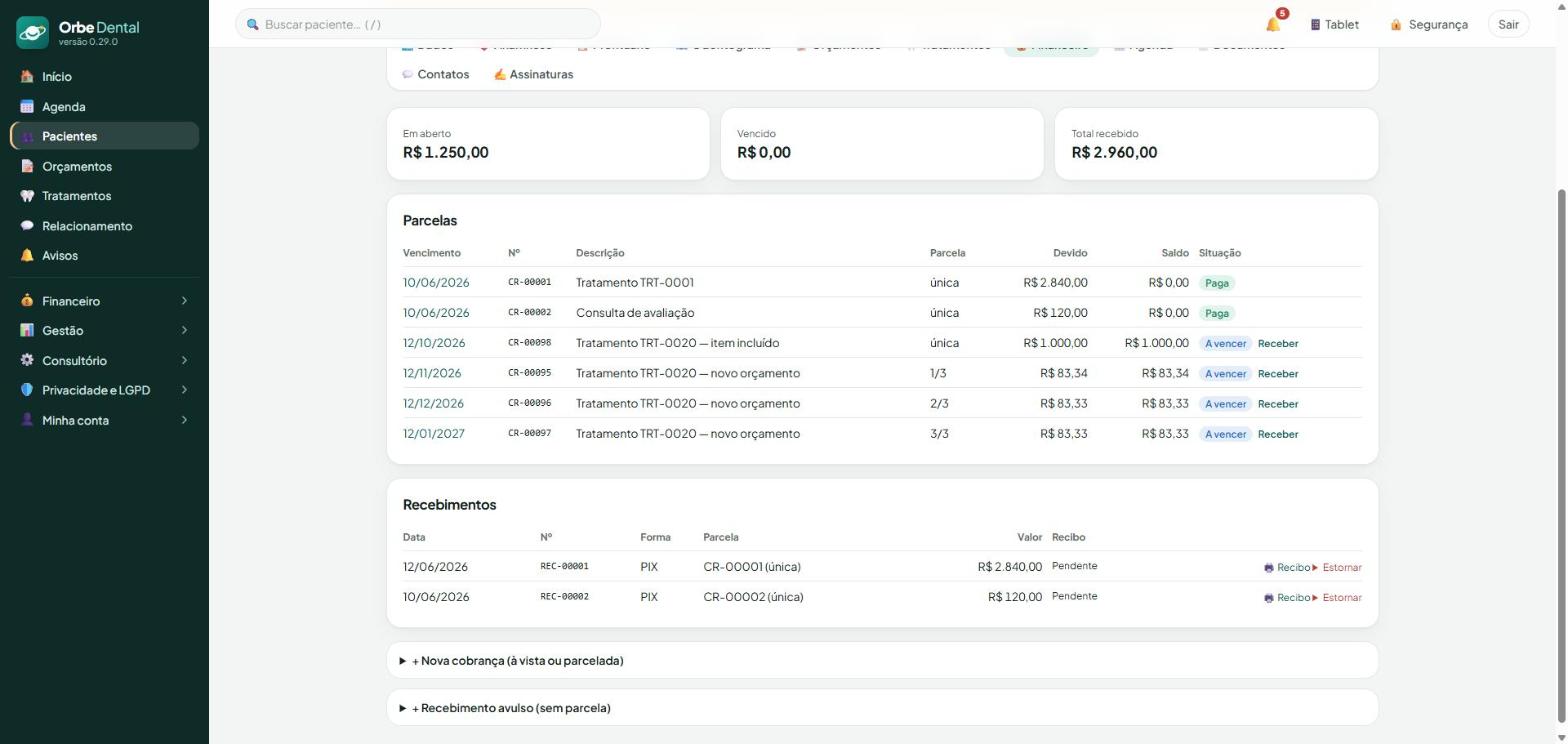Expand Nova cobrança (à vista ou parcelada)
The height and width of the screenshot is (744, 1568).
pyautogui.click(x=882, y=661)
